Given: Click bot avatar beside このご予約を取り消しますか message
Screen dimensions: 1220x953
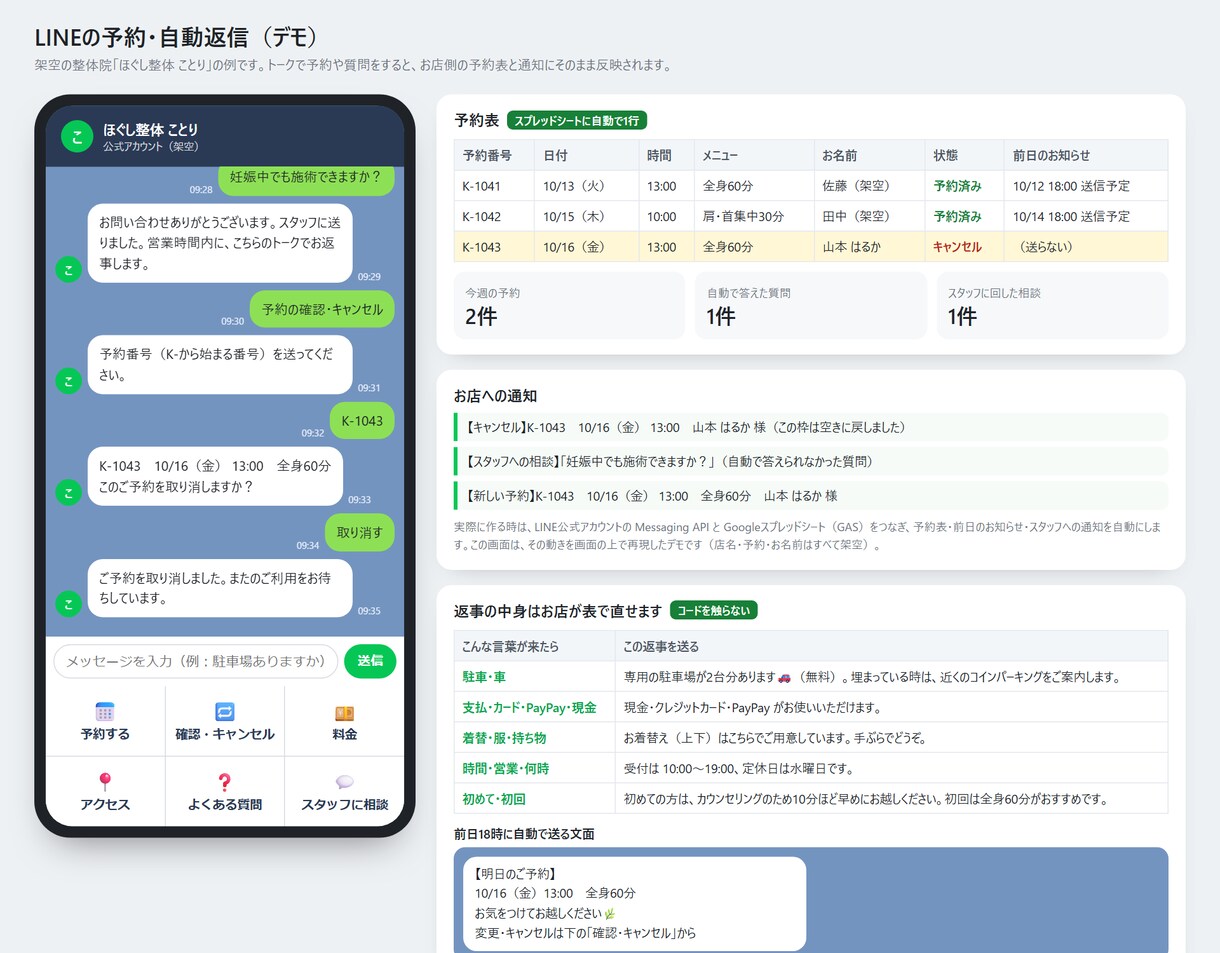Looking at the screenshot, I should [x=68, y=492].
